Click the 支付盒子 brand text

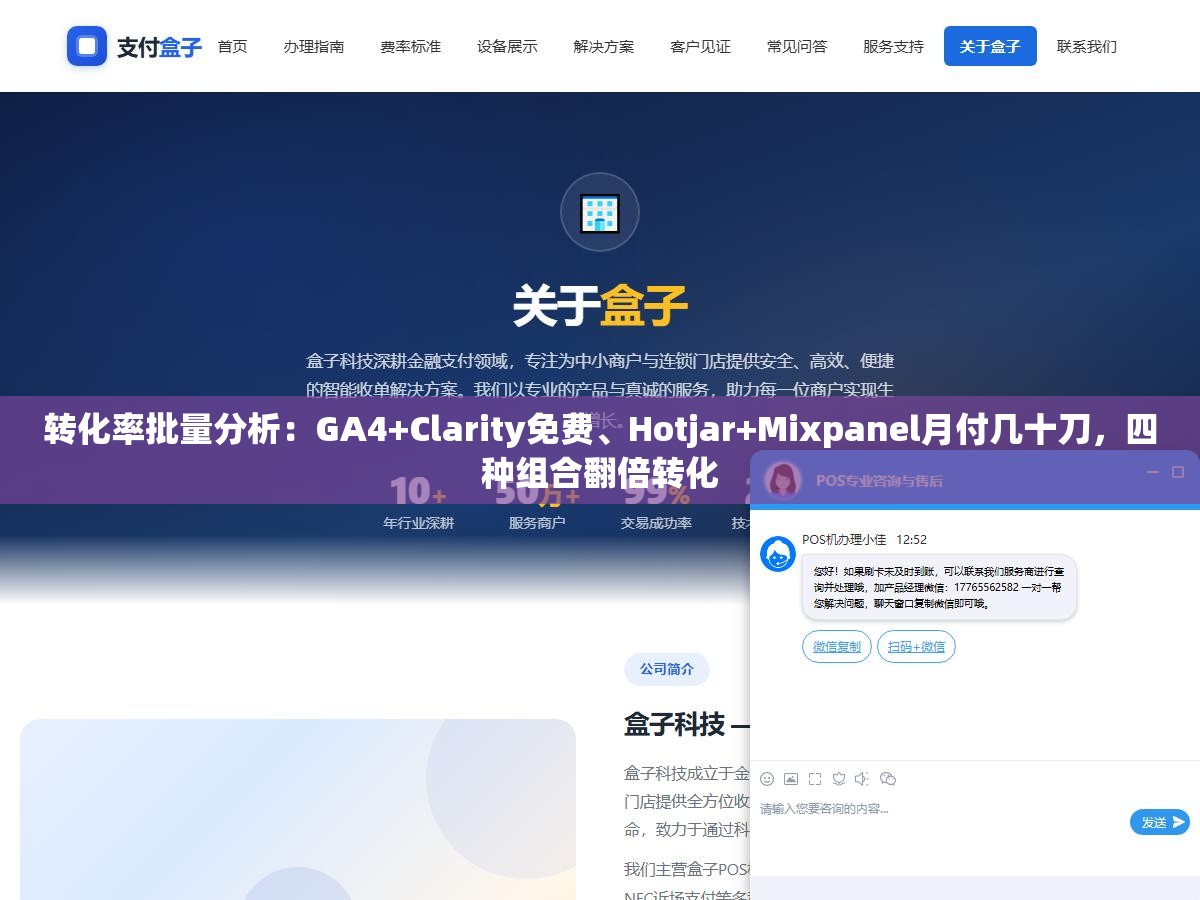point(159,47)
